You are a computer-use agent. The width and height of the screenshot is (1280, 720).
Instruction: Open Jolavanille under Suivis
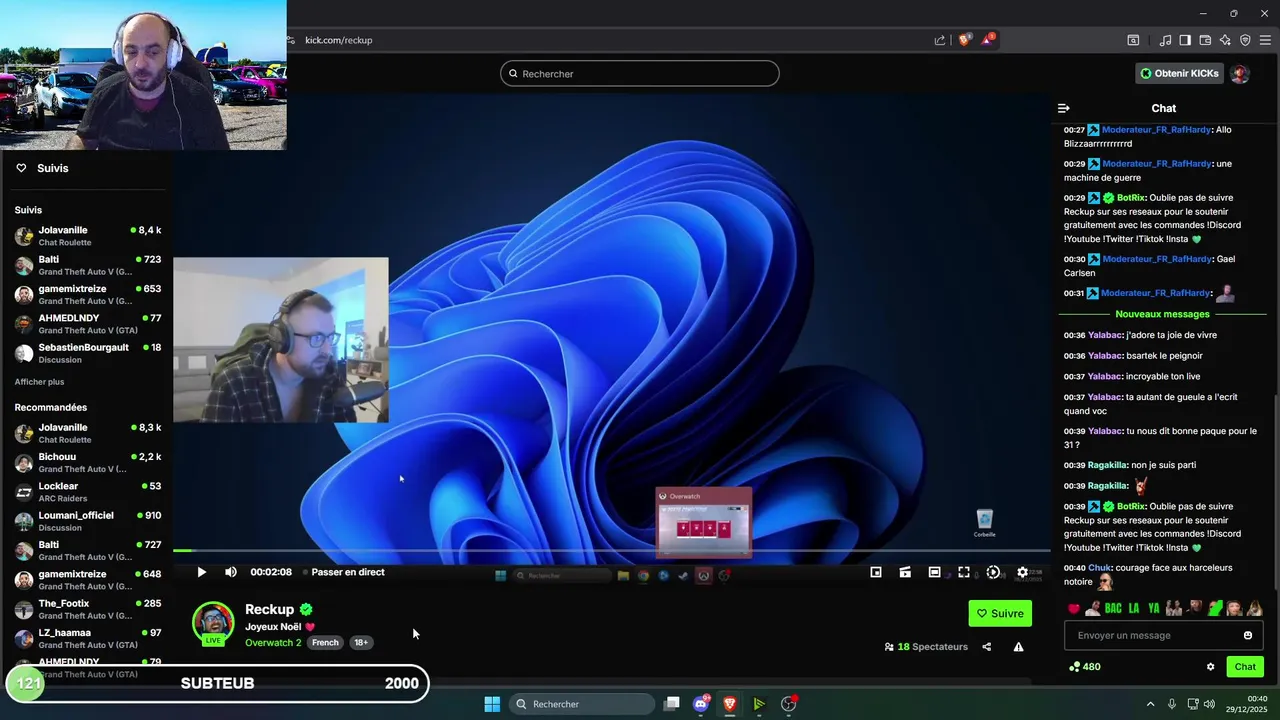coord(88,236)
